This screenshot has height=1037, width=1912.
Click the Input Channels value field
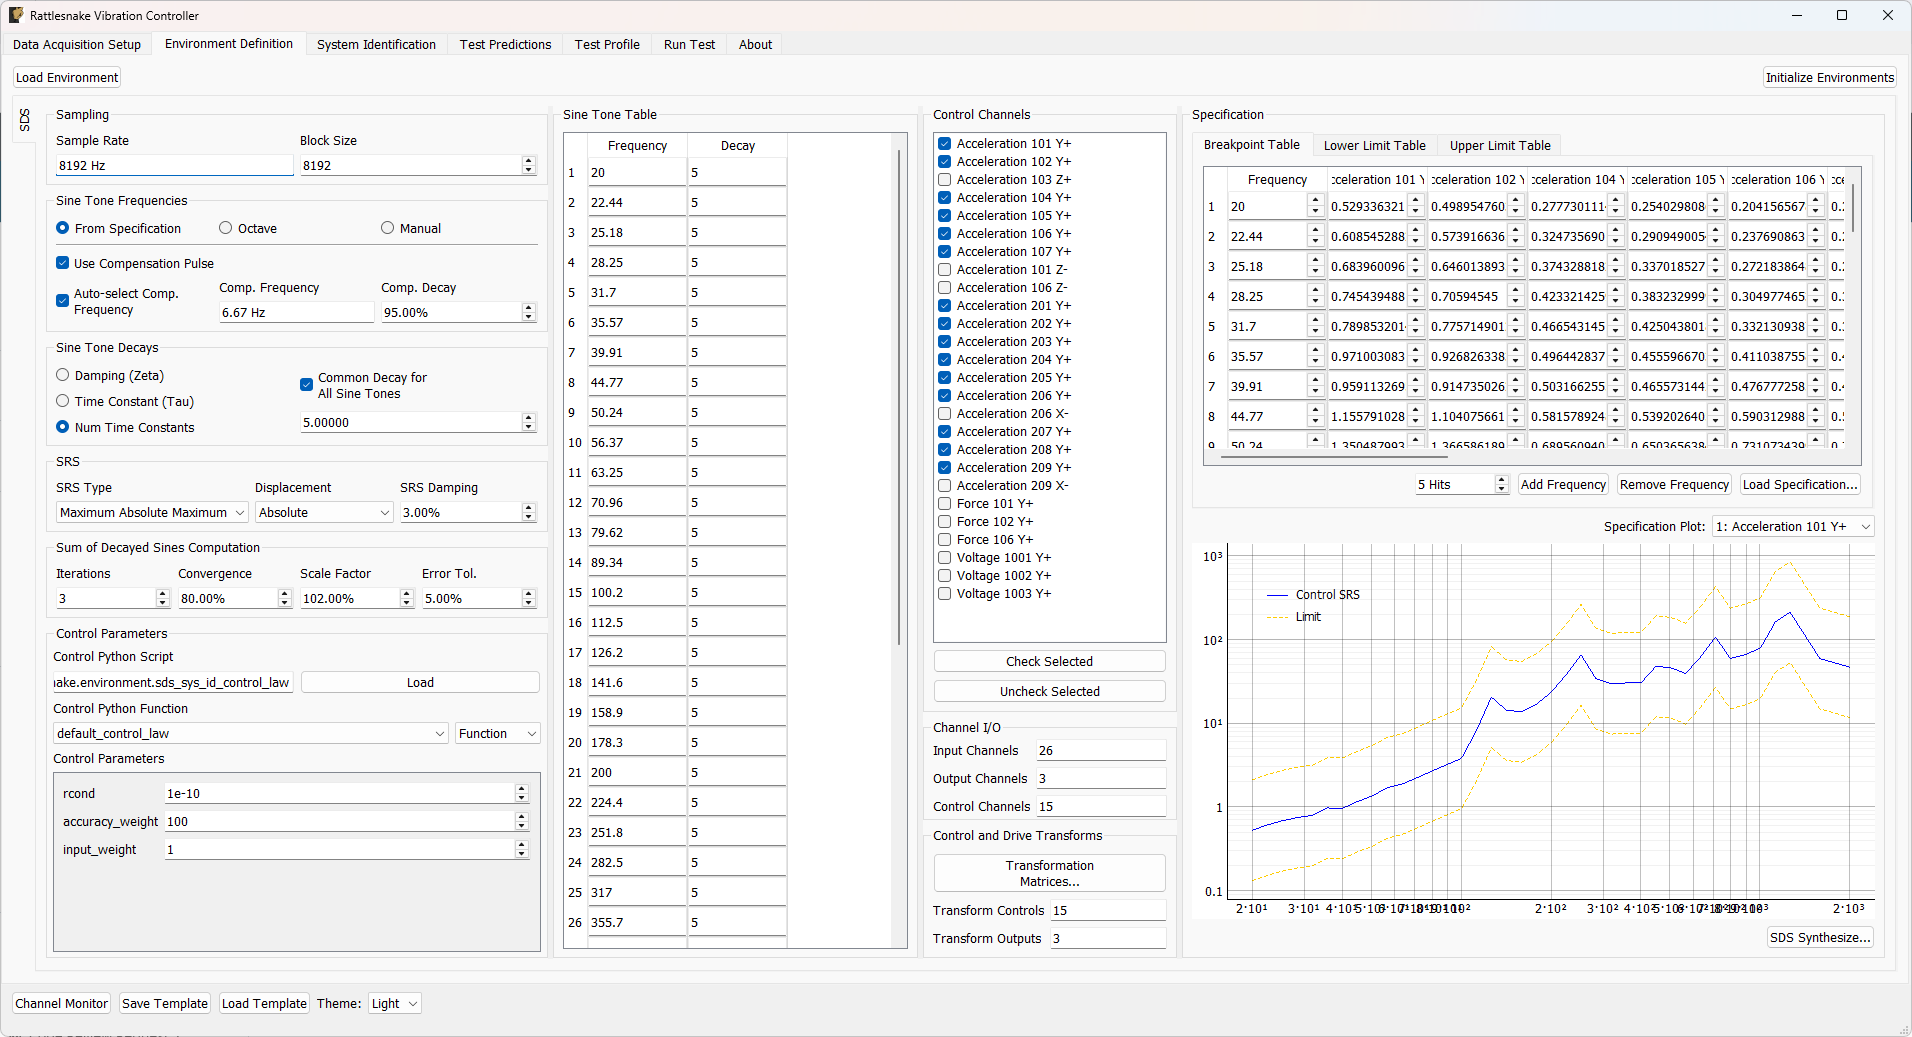click(1101, 750)
